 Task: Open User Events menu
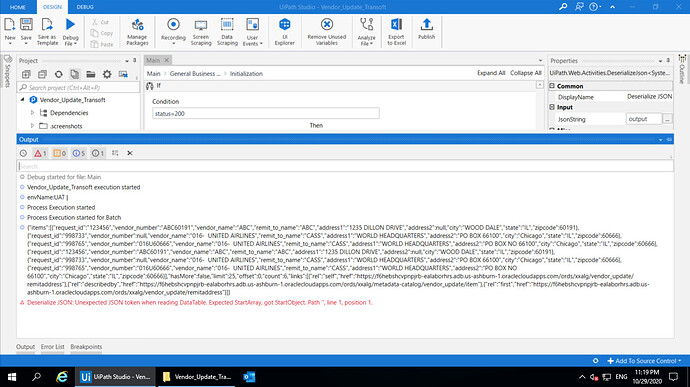click(x=253, y=31)
